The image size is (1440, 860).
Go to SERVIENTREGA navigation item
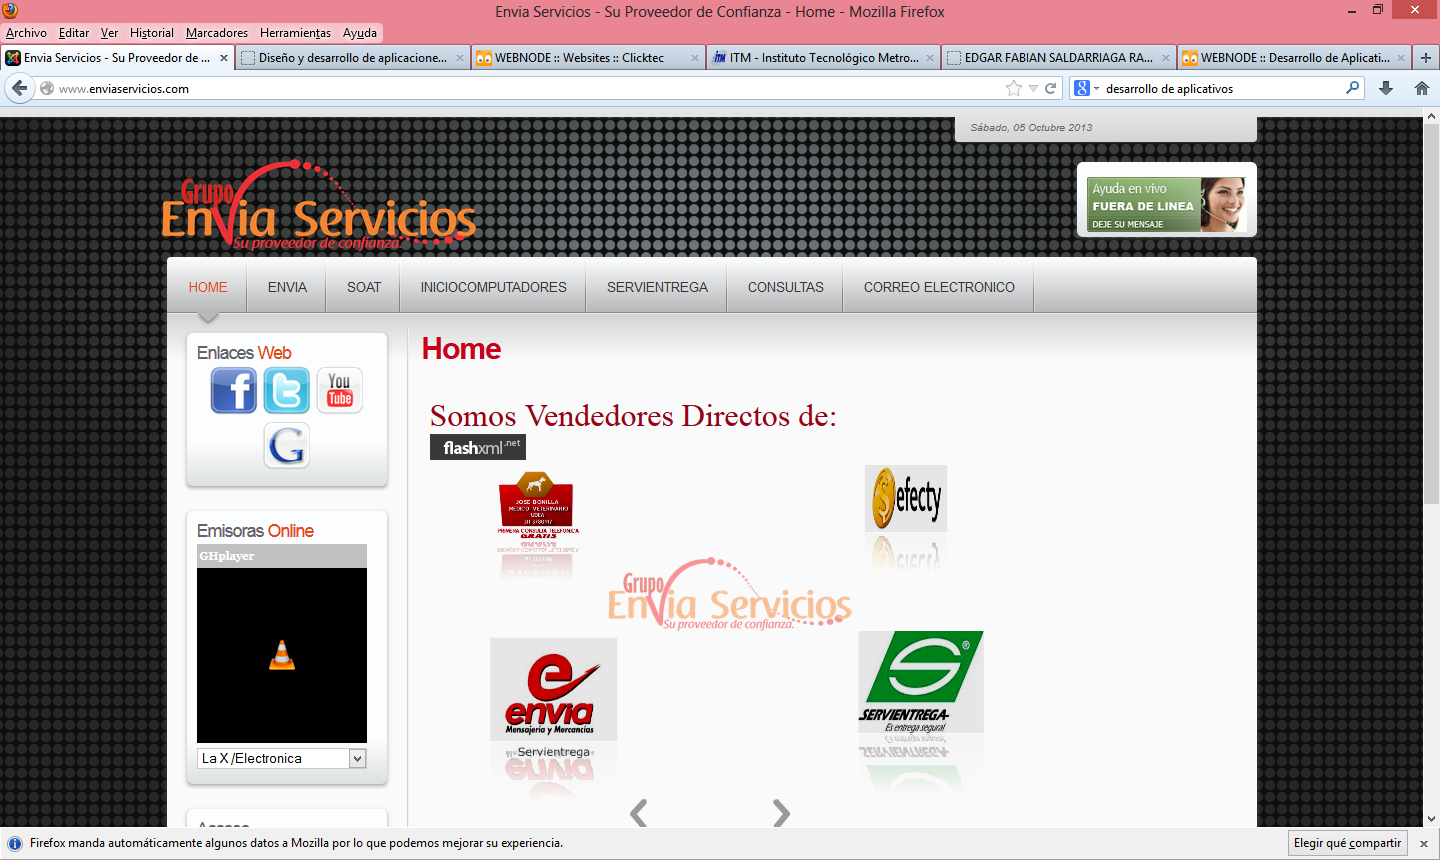[x=657, y=287]
